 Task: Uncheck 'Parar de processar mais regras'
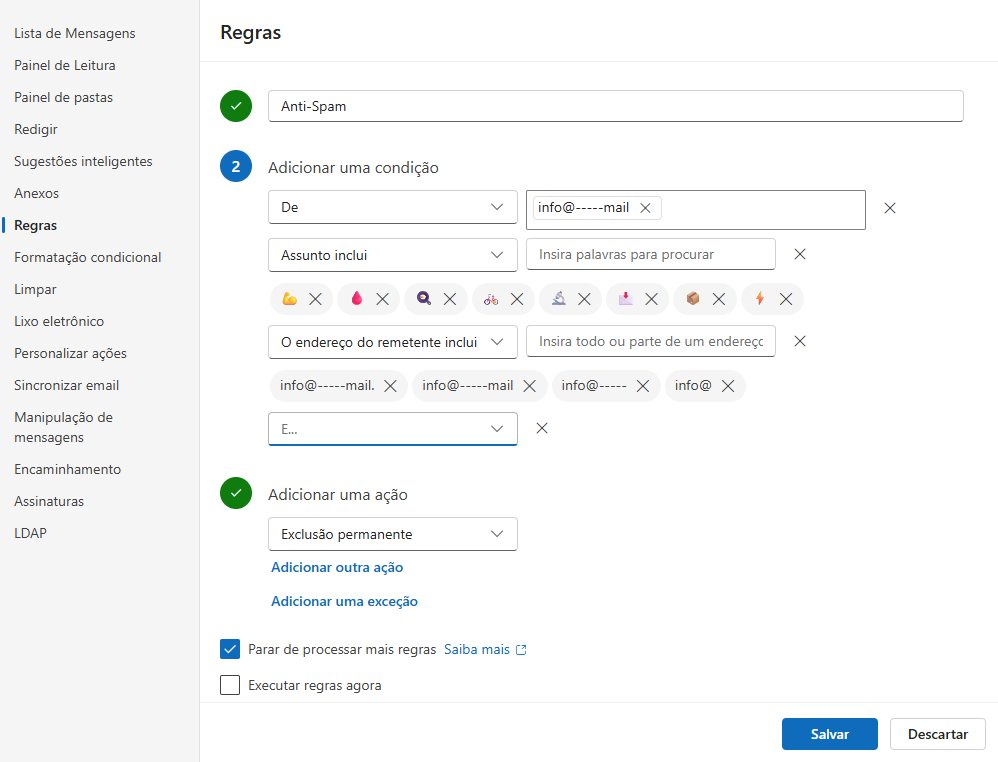[230, 649]
